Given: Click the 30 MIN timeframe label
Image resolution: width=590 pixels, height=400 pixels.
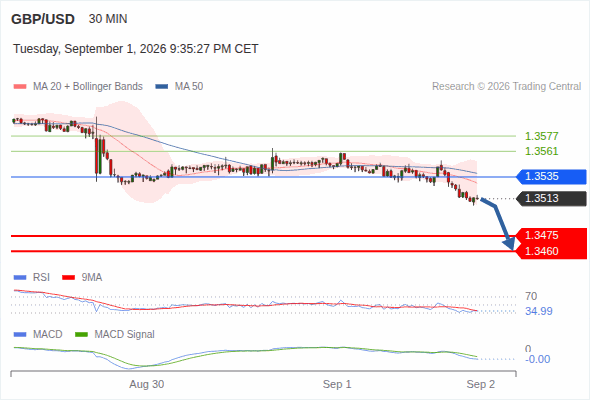Looking at the screenshot, I should pos(108,19).
